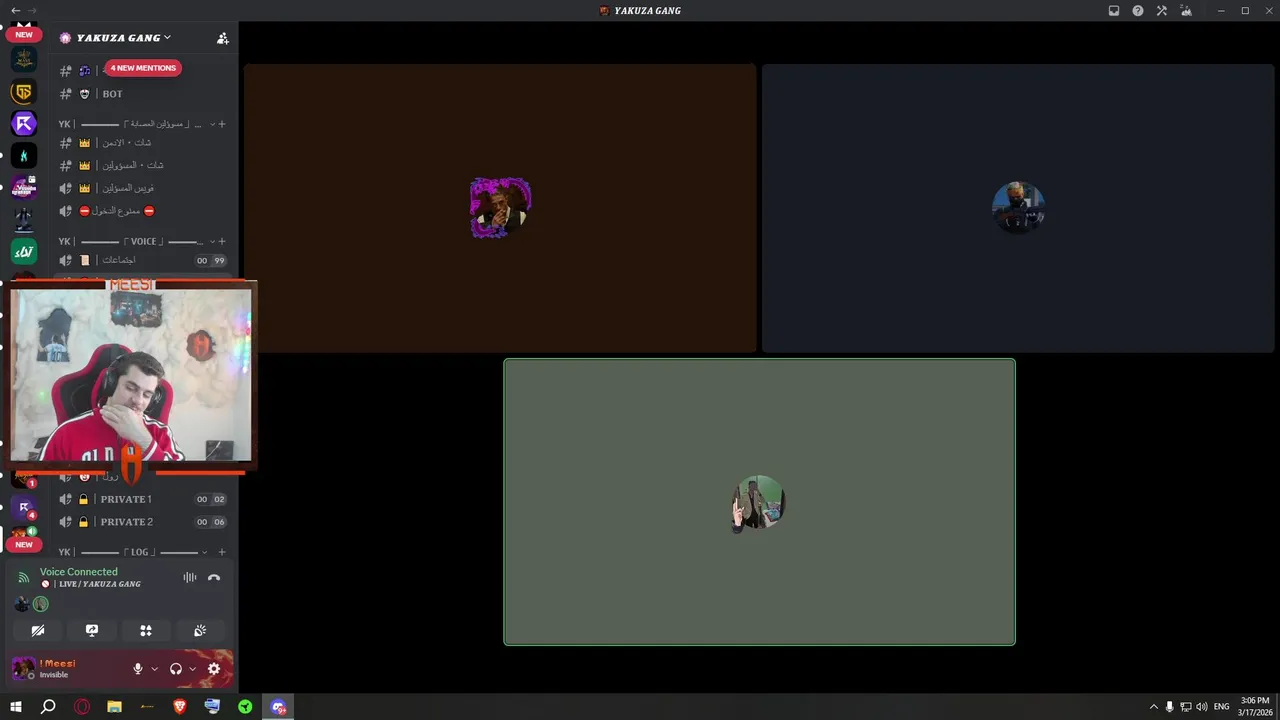This screenshot has height=720, width=1280.
Task: Mute the microphone in the user panel
Action: tap(138, 669)
